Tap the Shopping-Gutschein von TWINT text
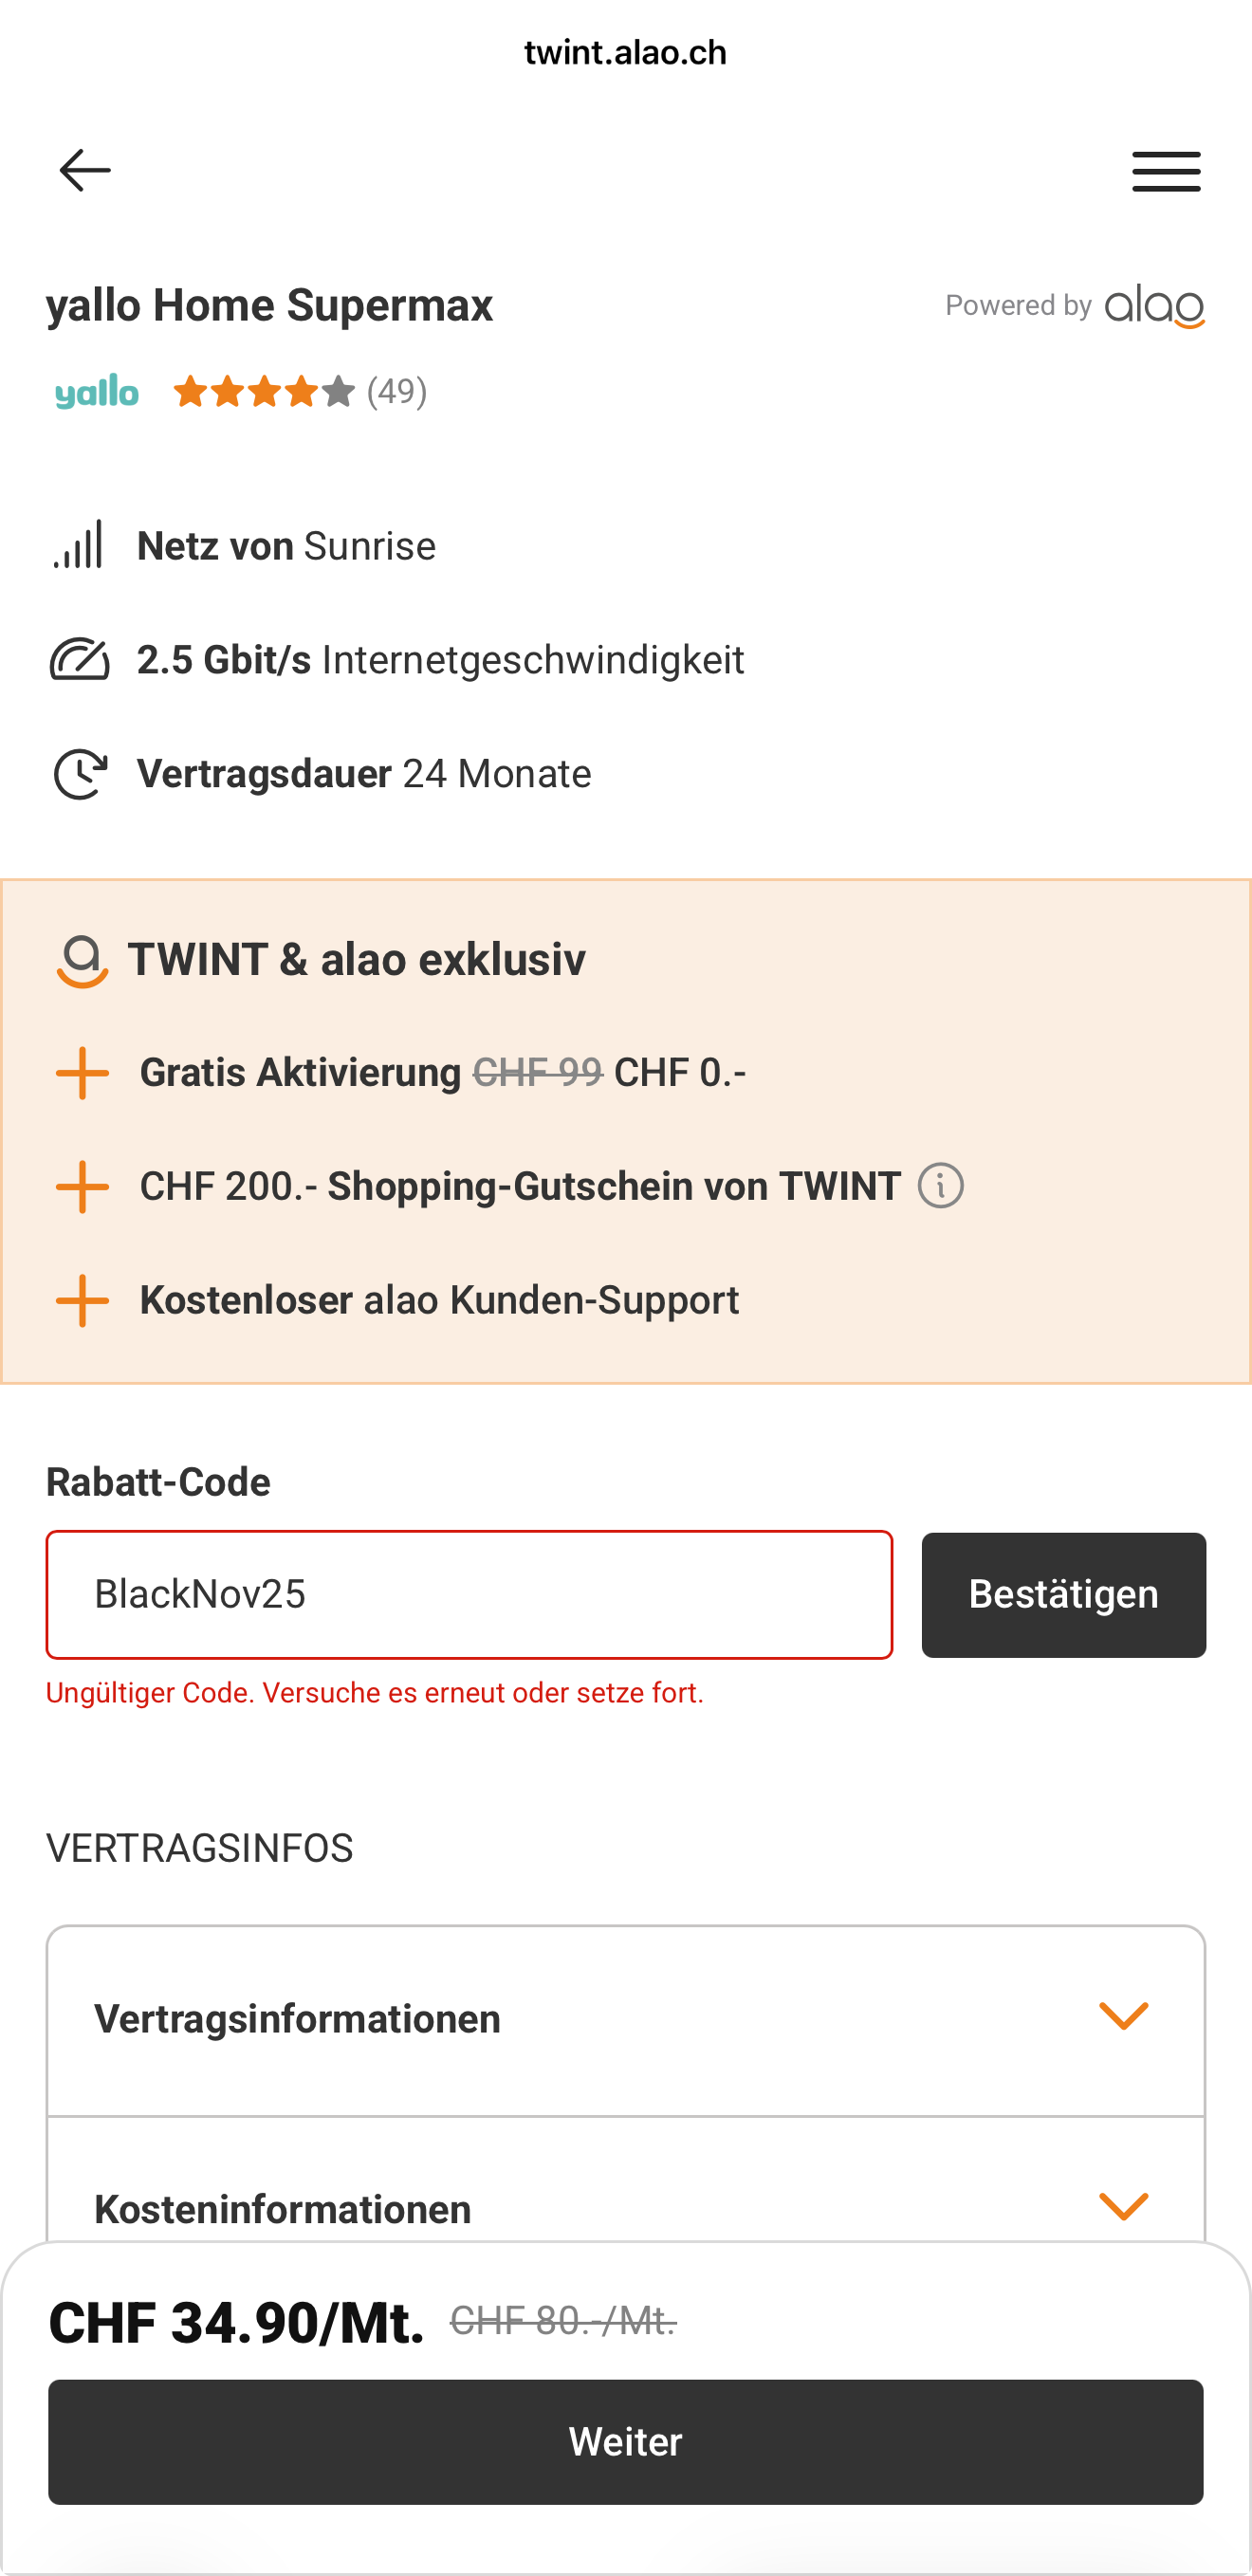Viewport: 1252px width, 2576px height. click(614, 1187)
